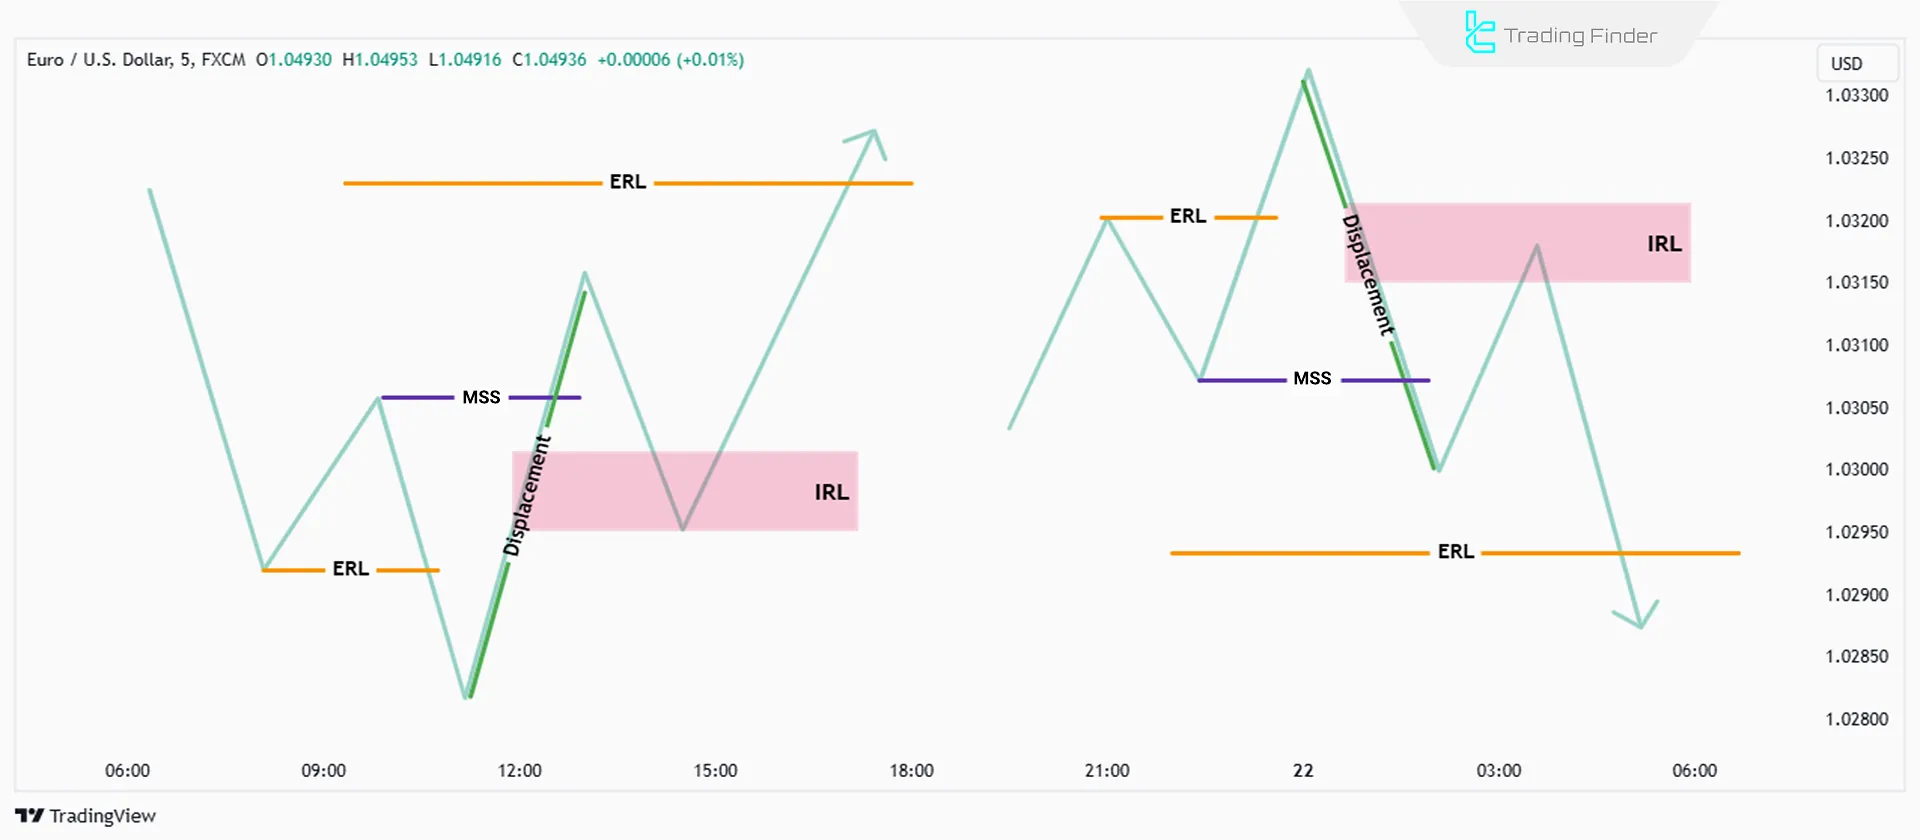Screen dimensions: 1920x840
Task: Click the Displacement label on the rising leg
Action: [x=527, y=495]
